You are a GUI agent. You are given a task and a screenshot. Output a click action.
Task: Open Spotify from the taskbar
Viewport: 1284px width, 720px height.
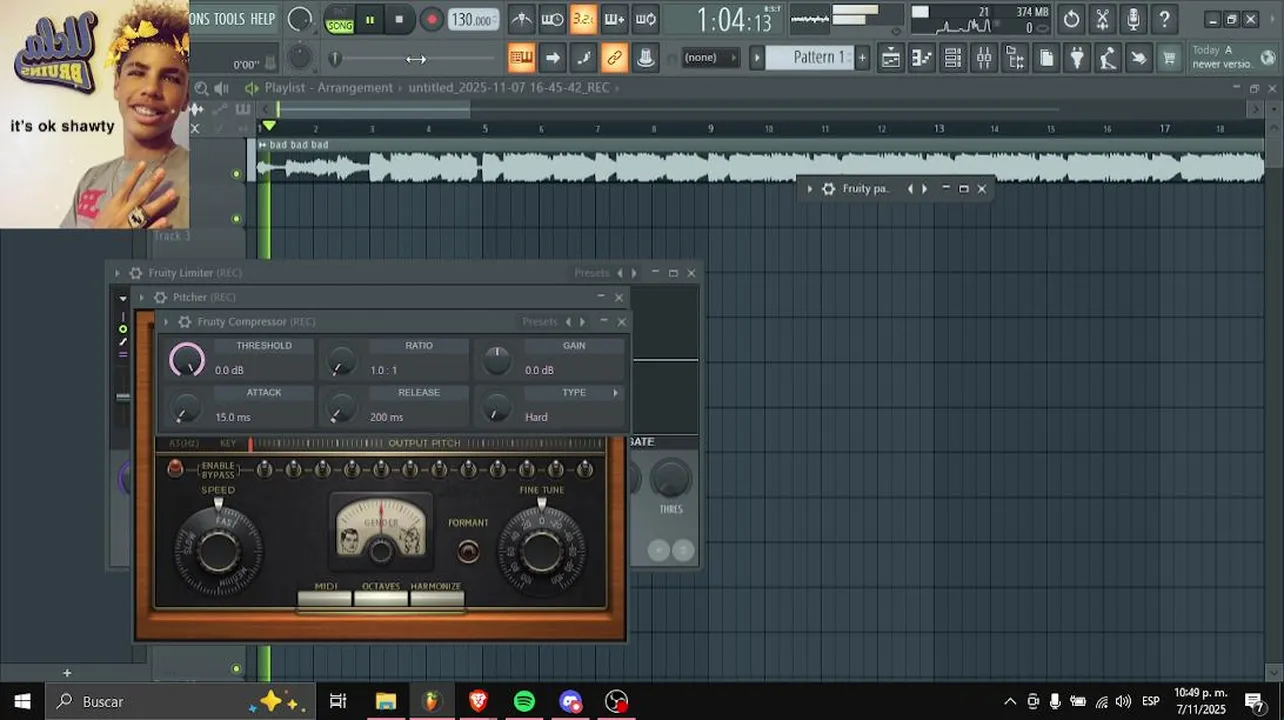click(x=524, y=701)
